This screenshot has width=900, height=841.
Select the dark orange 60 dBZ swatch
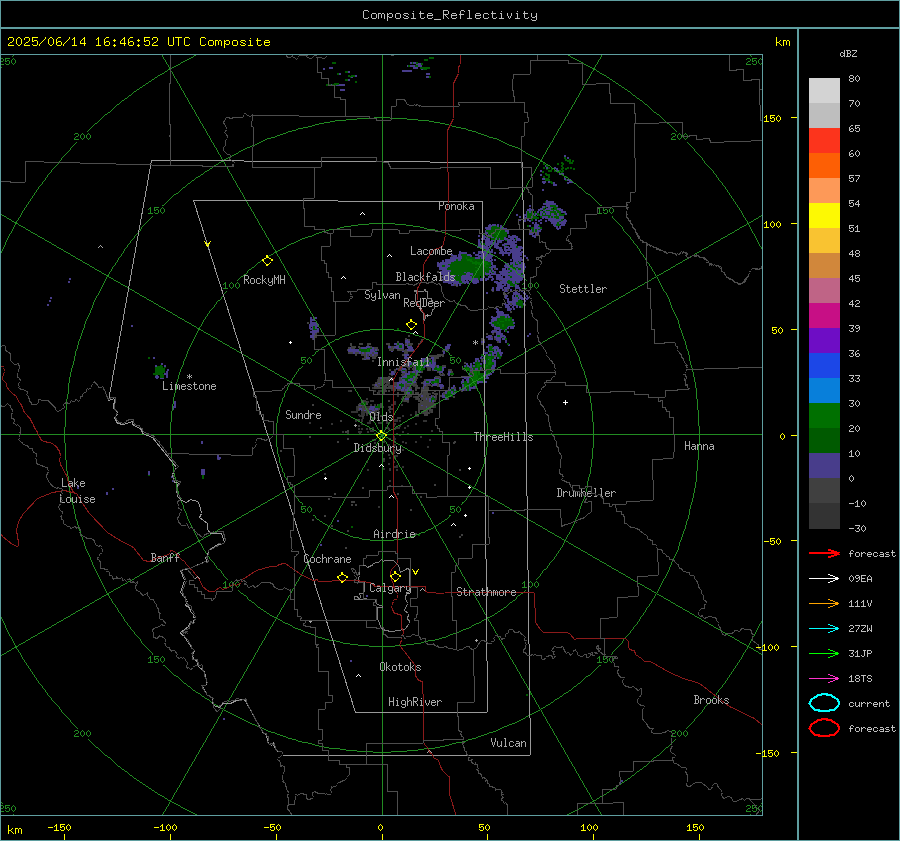824,166
